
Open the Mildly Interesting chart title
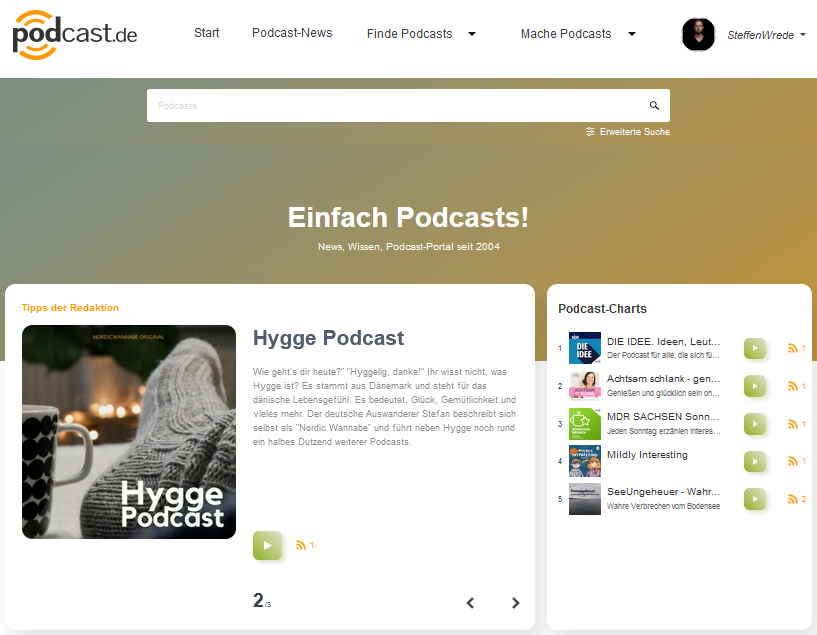click(647, 455)
